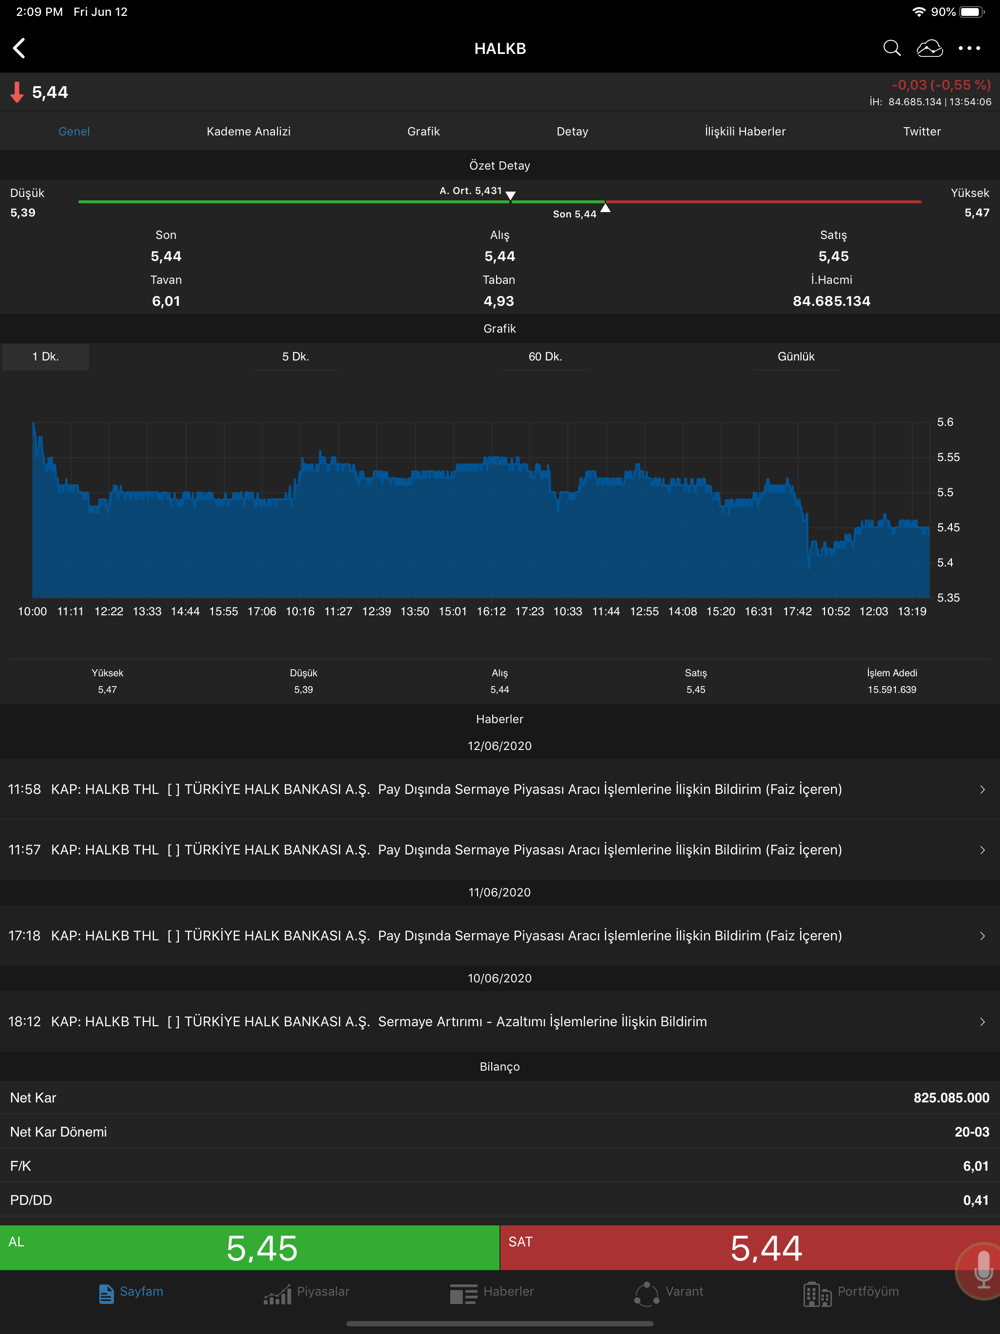Image resolution: width=1000 pixels, height=1334 pixels.
Task: Tap the 11/06/2020 date header
Action: [500, 892]
